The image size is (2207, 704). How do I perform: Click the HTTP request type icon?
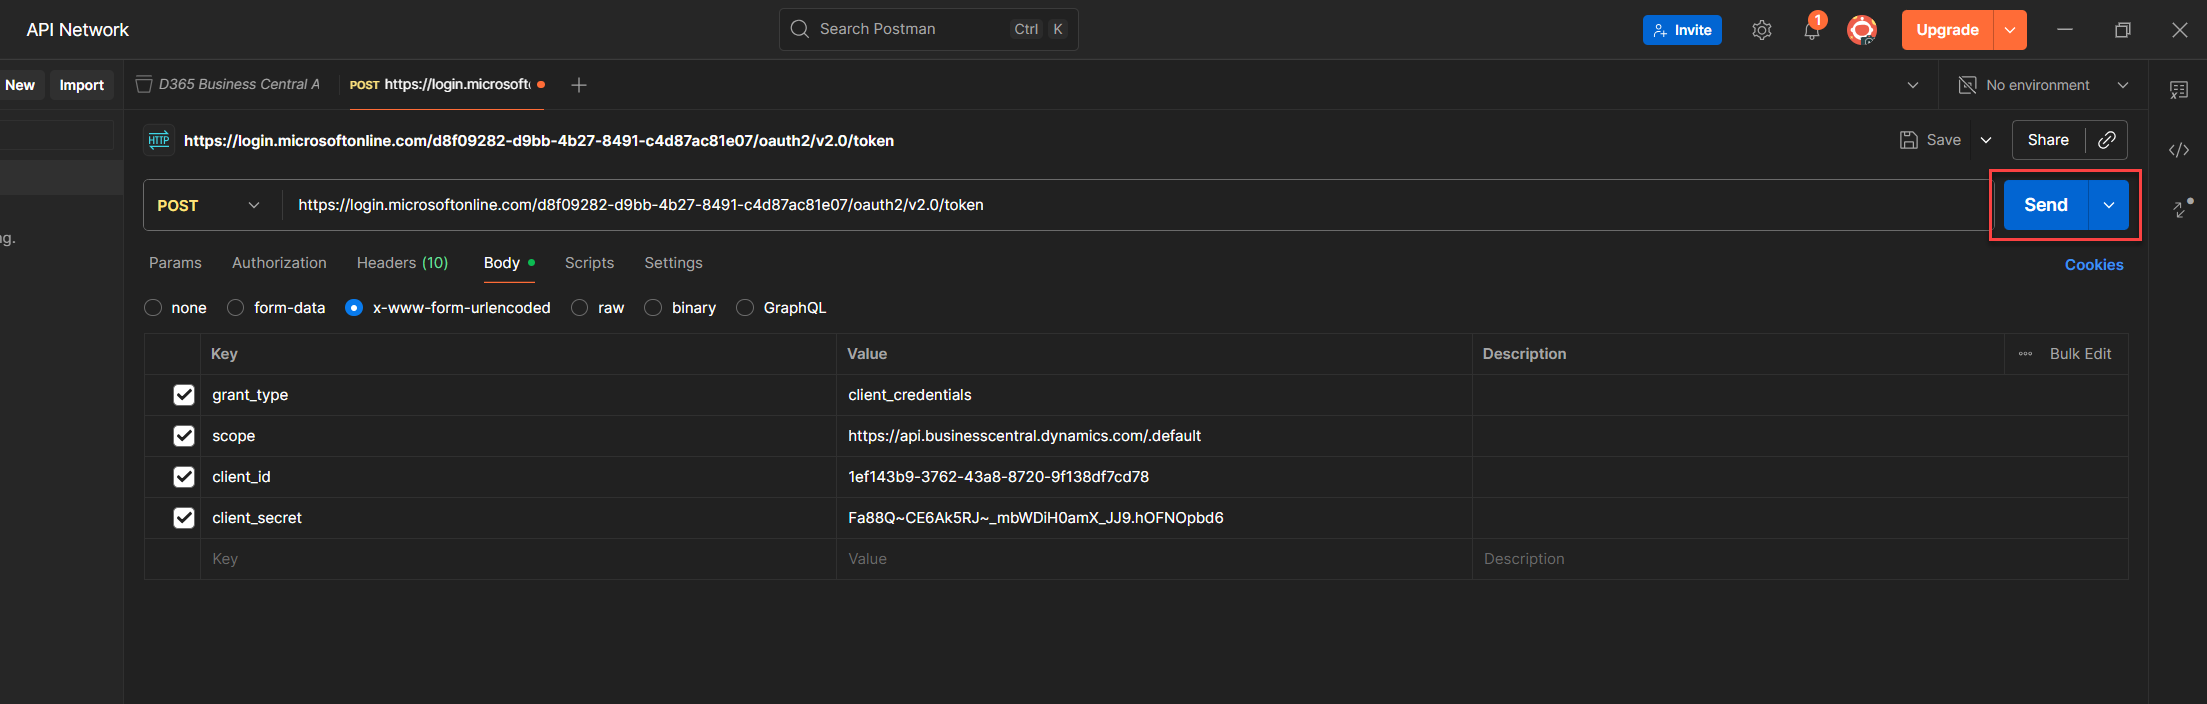pos(159,140)
